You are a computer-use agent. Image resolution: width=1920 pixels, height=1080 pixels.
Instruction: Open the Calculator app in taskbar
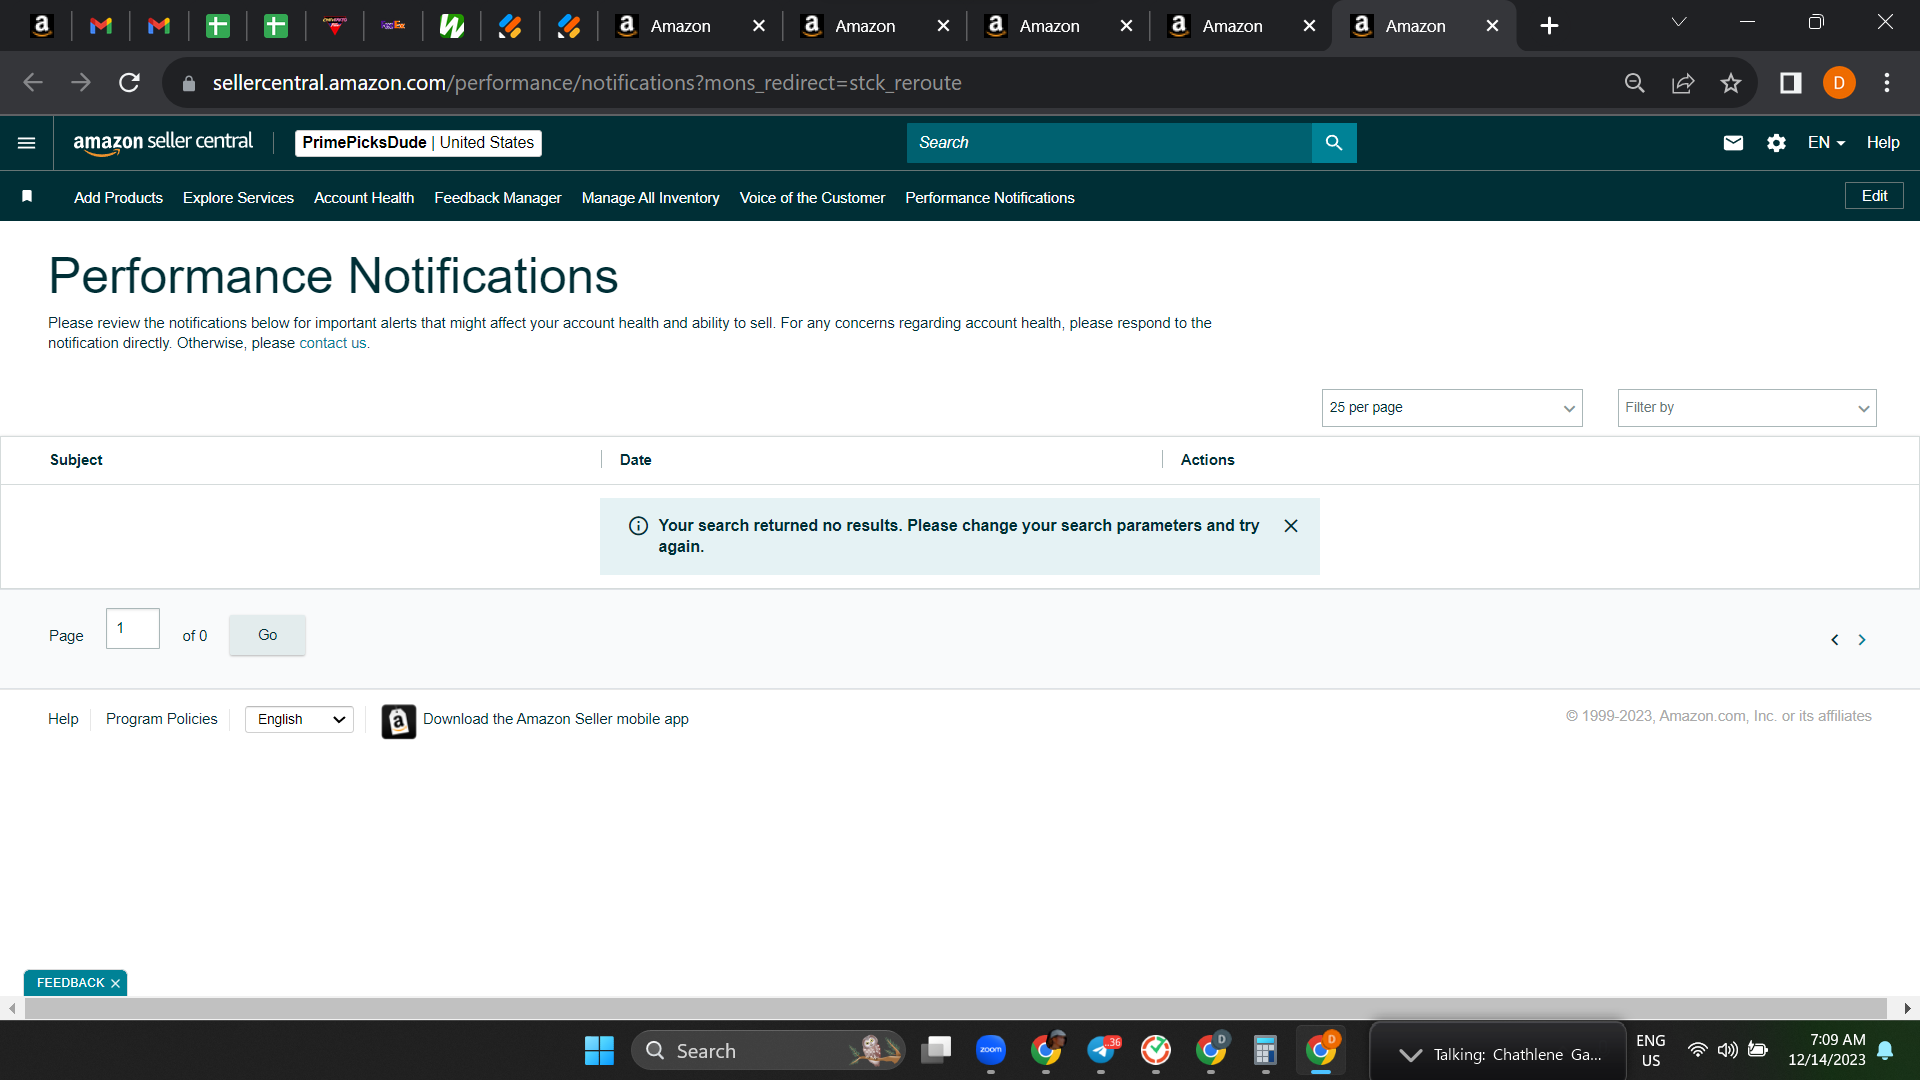1265,1050
